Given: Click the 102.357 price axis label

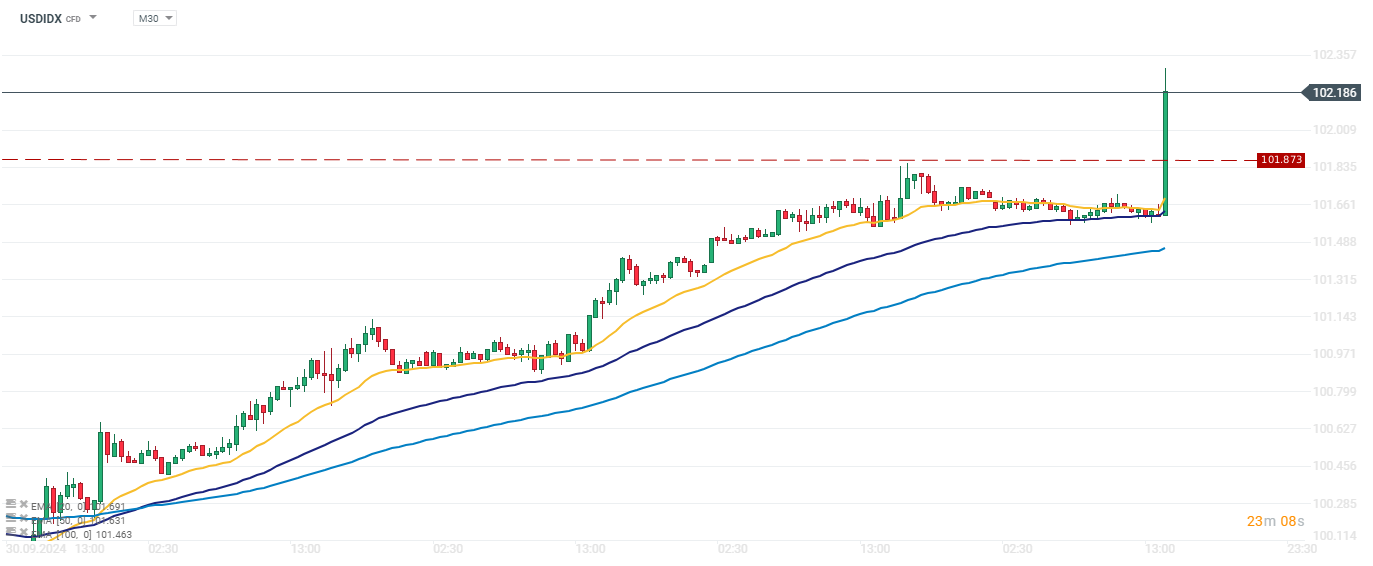Looking at the screenshot, I should 1333,55.
